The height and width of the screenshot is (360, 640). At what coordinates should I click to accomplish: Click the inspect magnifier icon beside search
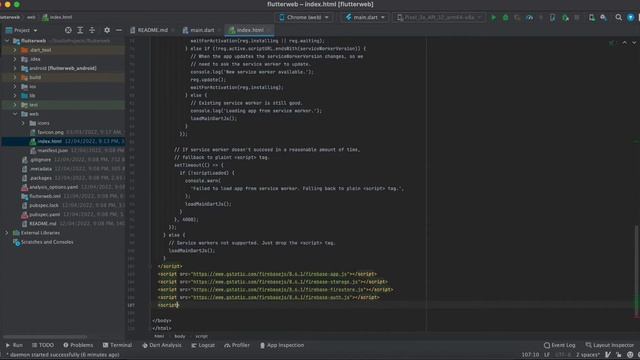pos(603,18)
